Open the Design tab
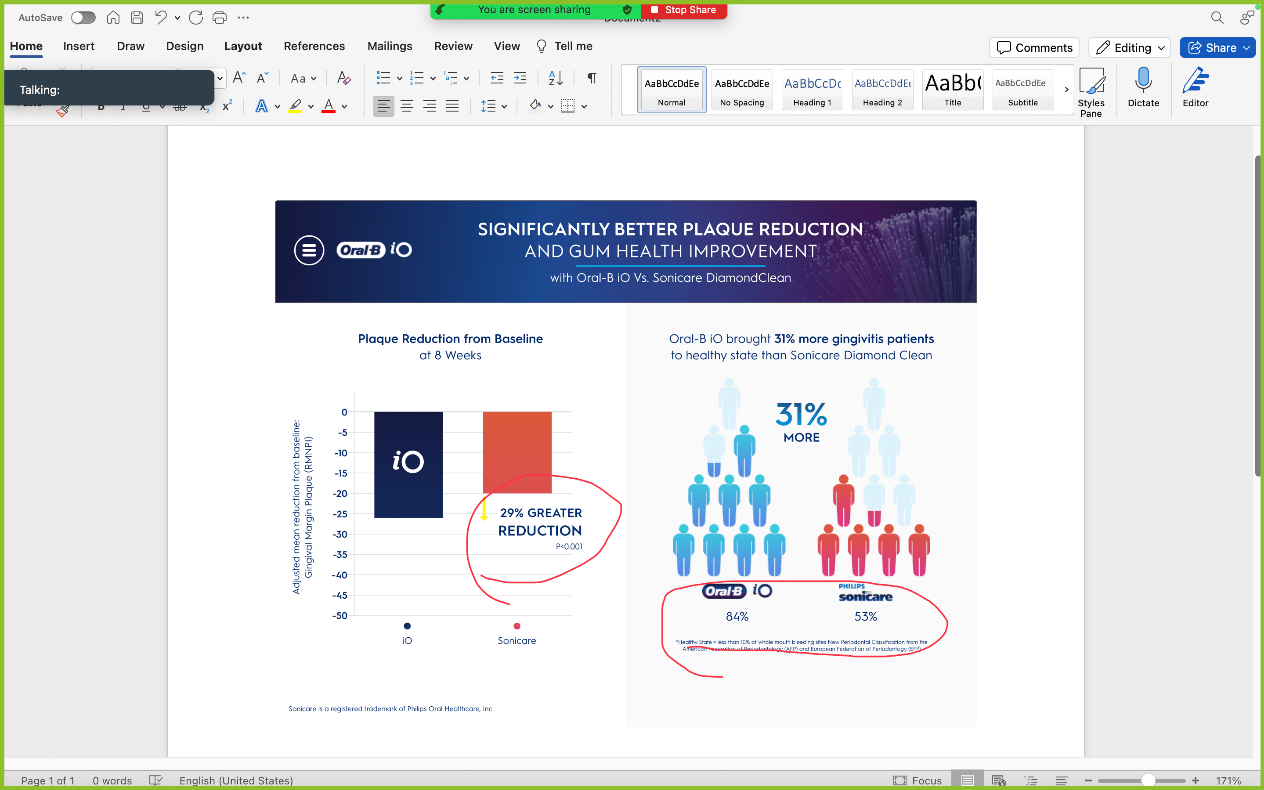 point(185,46)
